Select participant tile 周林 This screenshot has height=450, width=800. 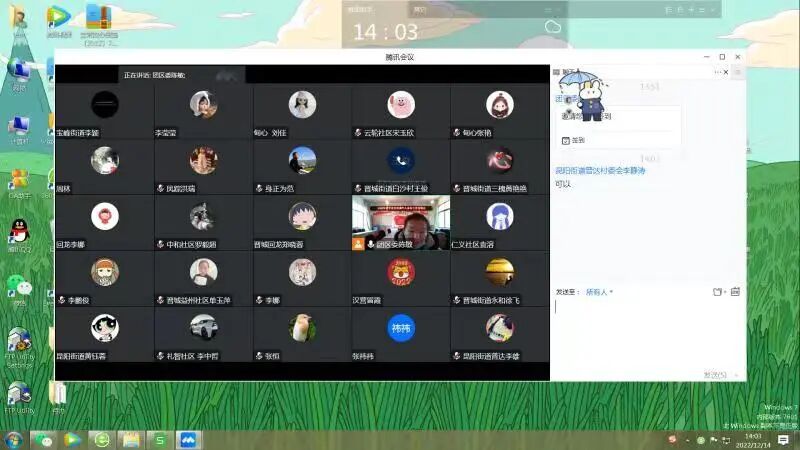(x=105, y=167)
